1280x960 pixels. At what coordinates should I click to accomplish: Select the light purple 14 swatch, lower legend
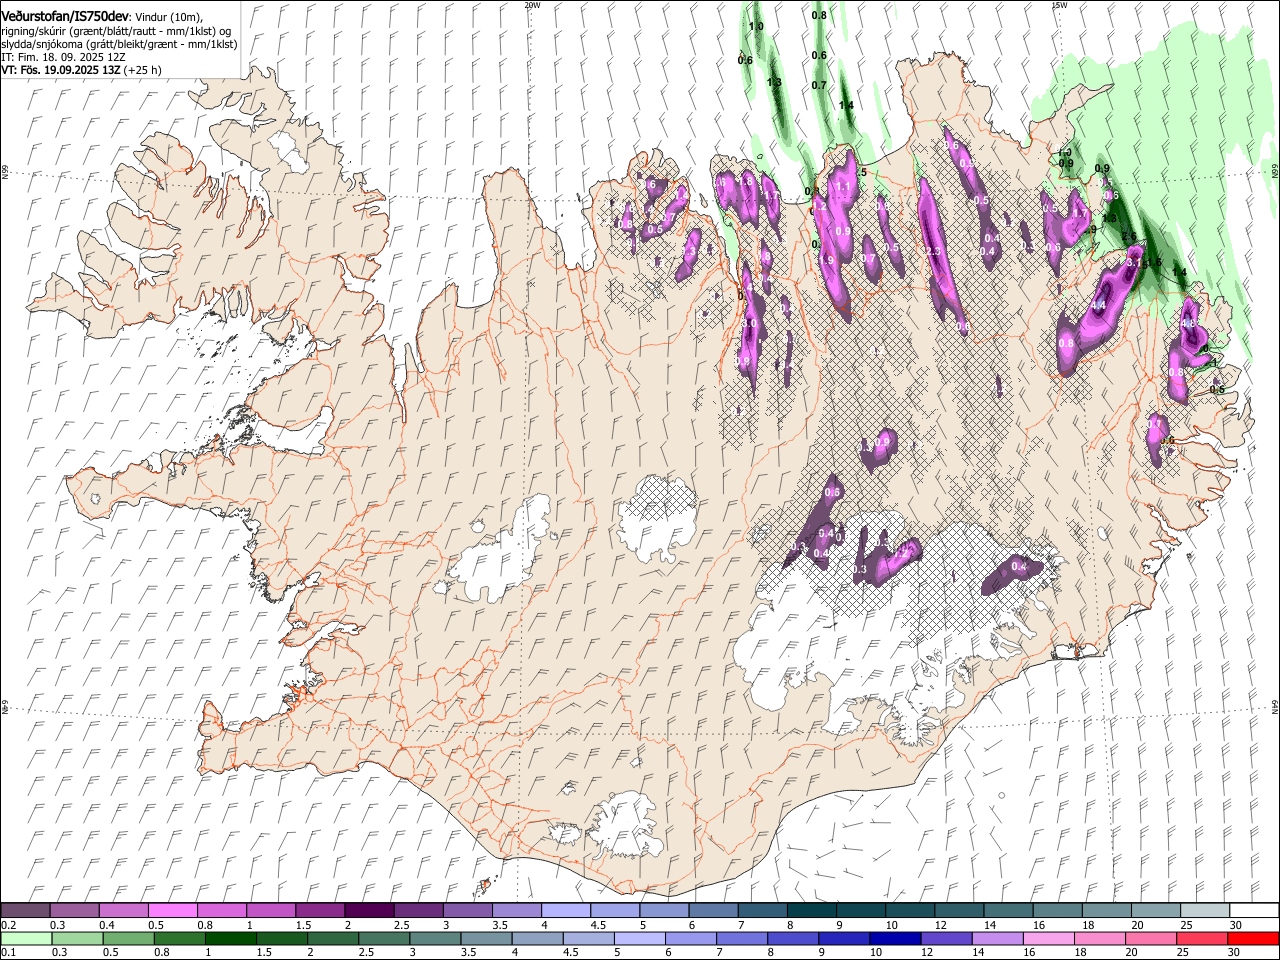996,939
